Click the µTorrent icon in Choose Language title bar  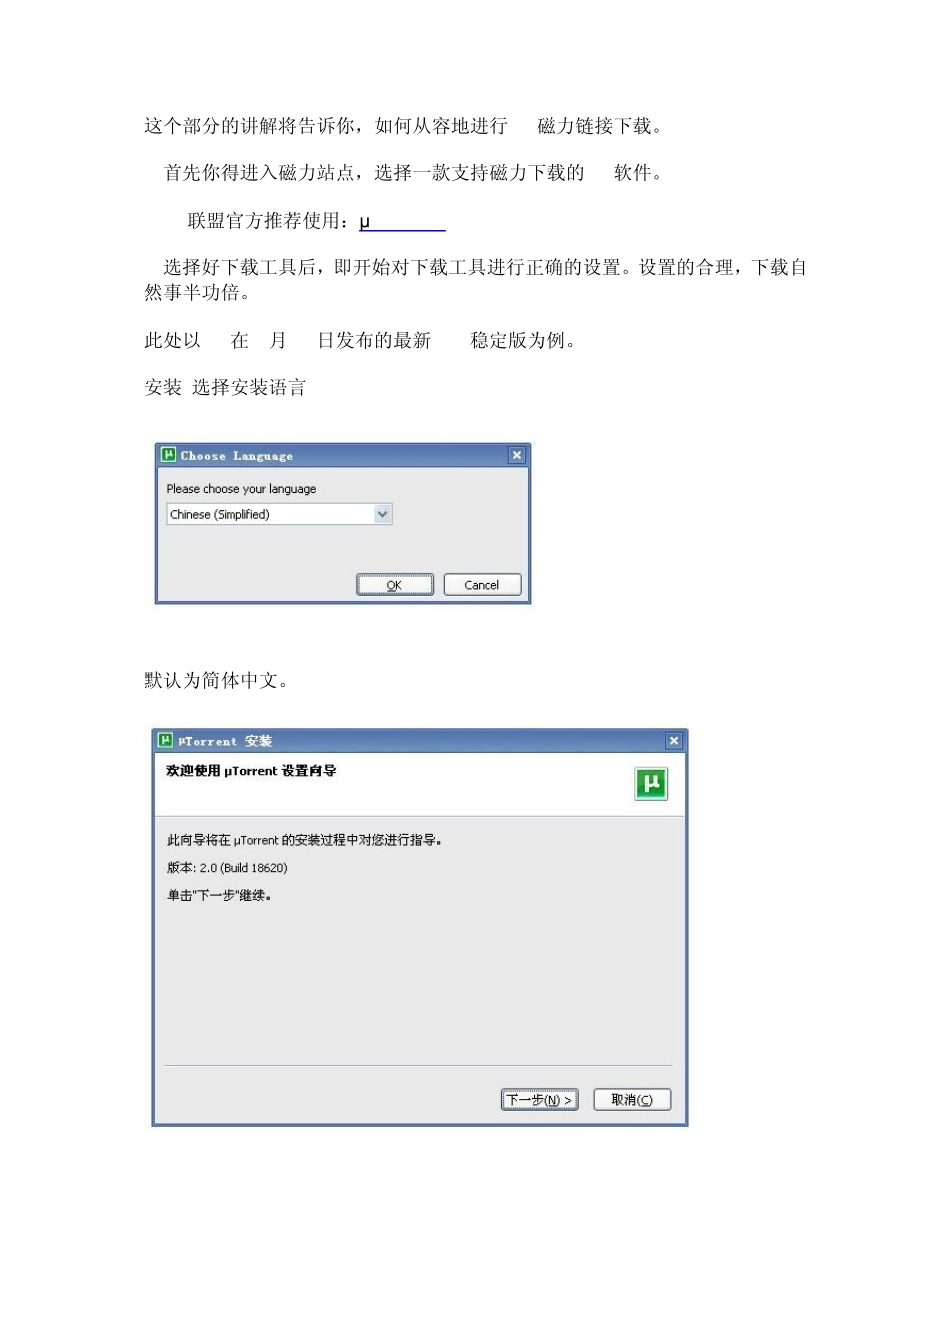tap(169, 455)
